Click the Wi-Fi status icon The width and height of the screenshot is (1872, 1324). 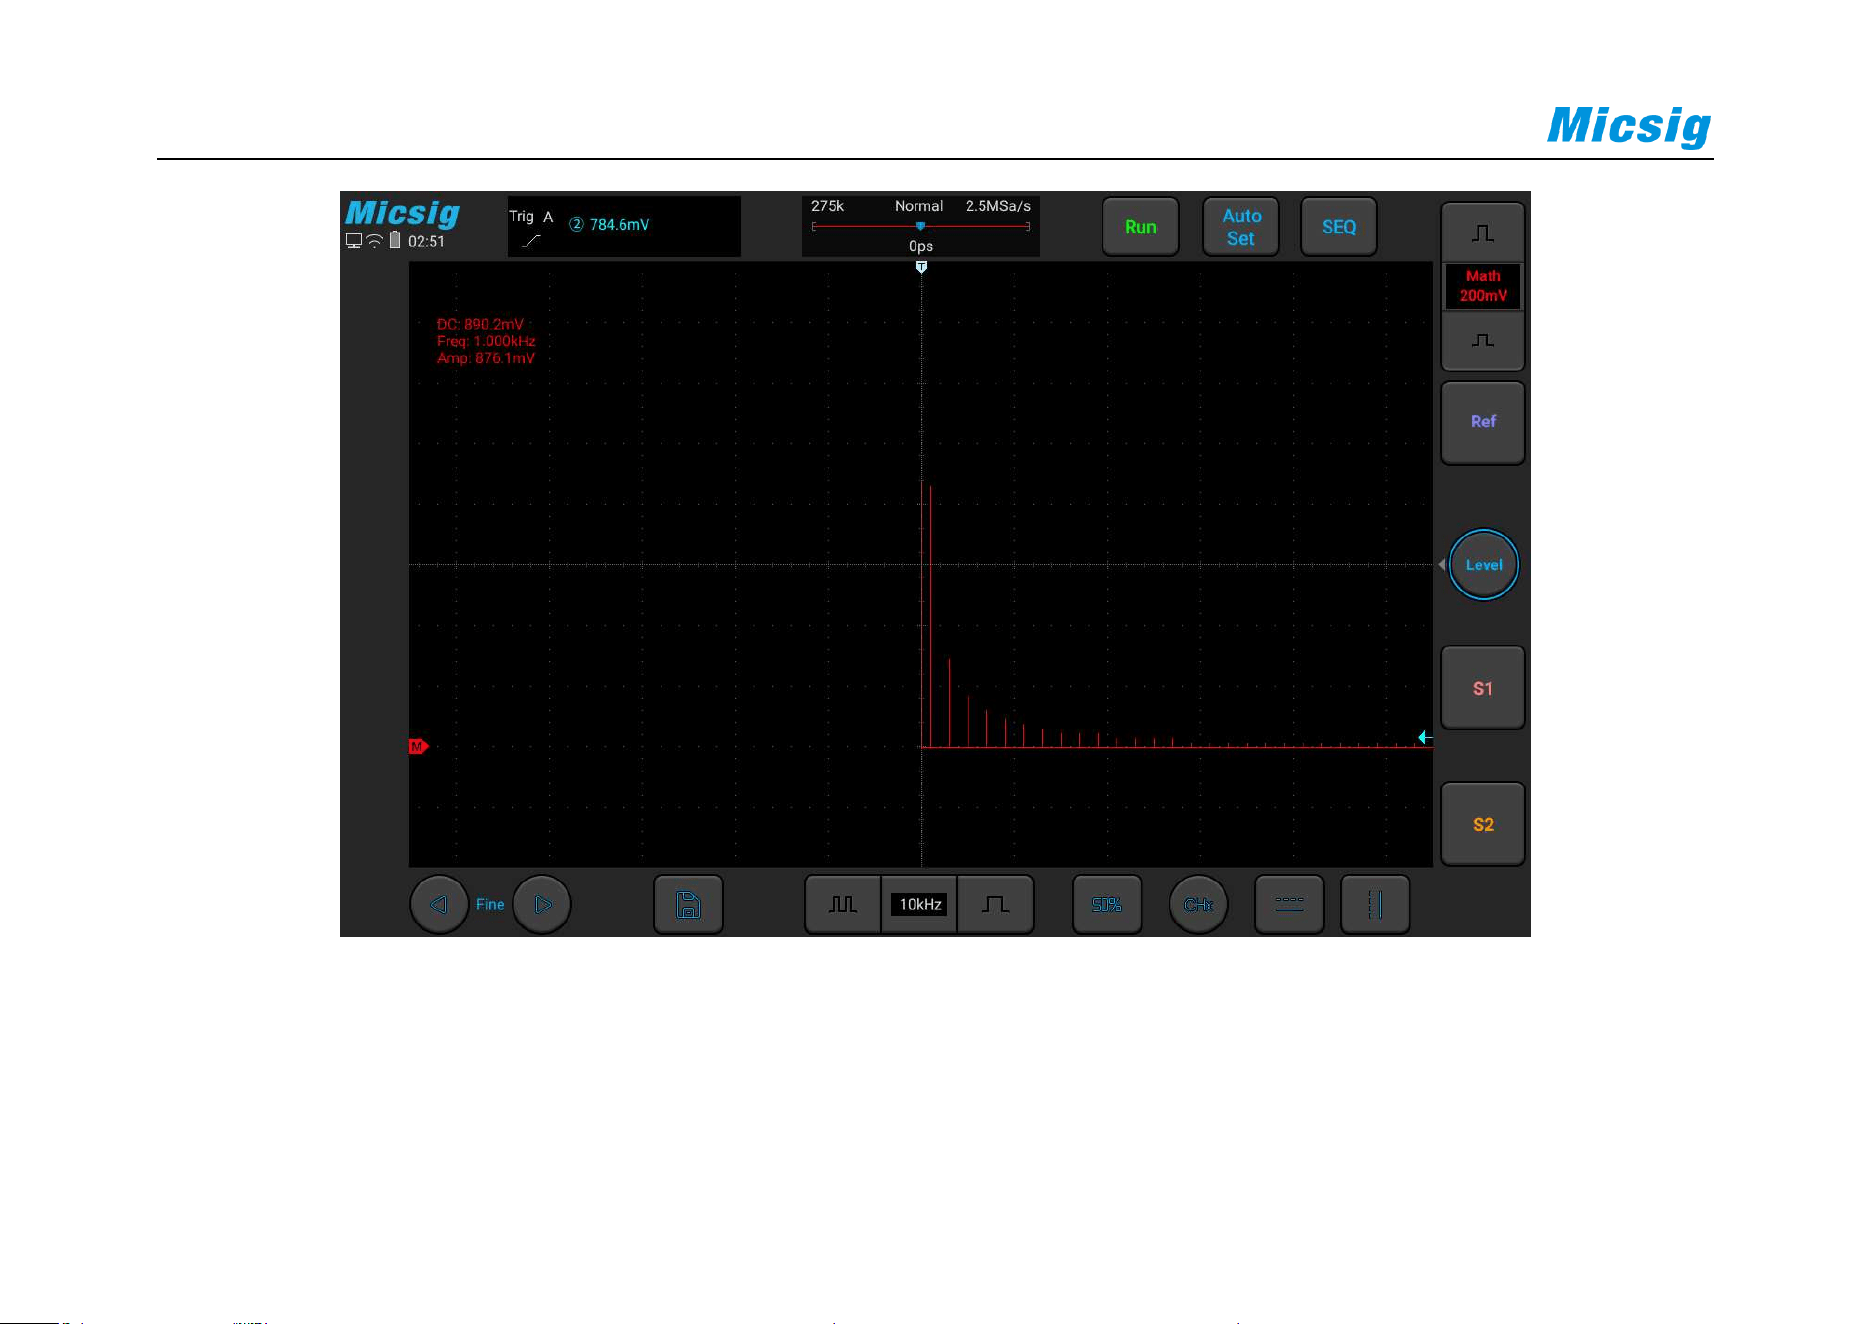pyautogui.click(x=375, y=240)
